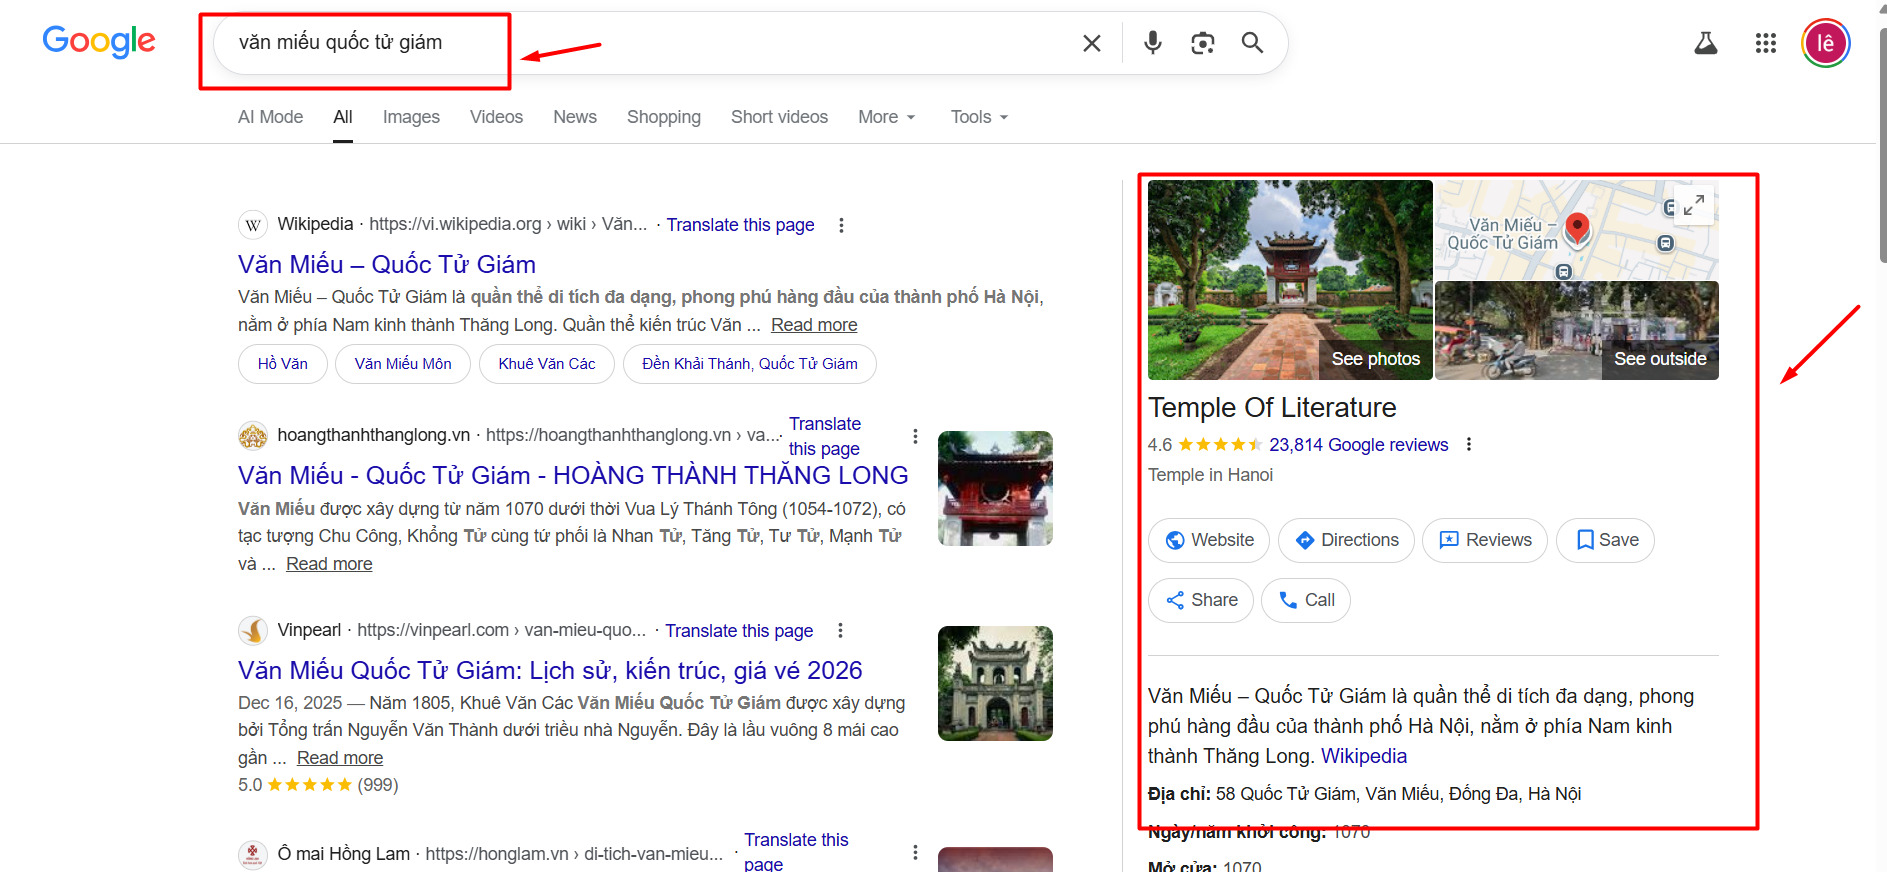1887x872 pixels.
Task: Click the Temple Of Literature heading
Action: (x=1272, y=408)
